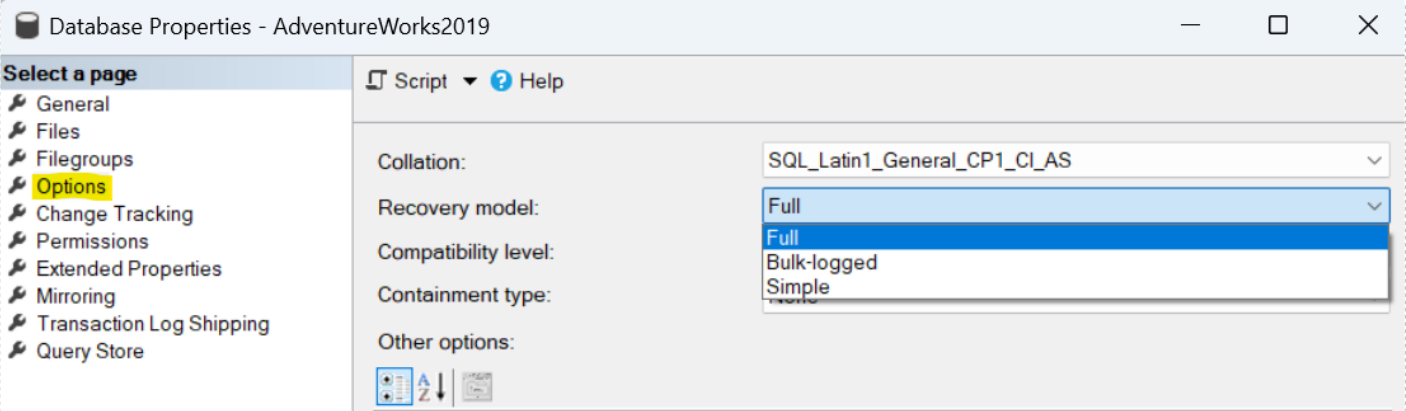The width and height of the screenshot is (1406, 411).
Task: Expand the Collation dropdown
Action: coord(1373,160)
